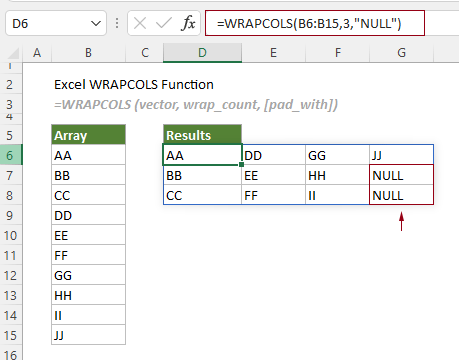Select Results cell 'JJ' in column G
The width and height of the screenshot is (459, 360).
tap(401, 155)
